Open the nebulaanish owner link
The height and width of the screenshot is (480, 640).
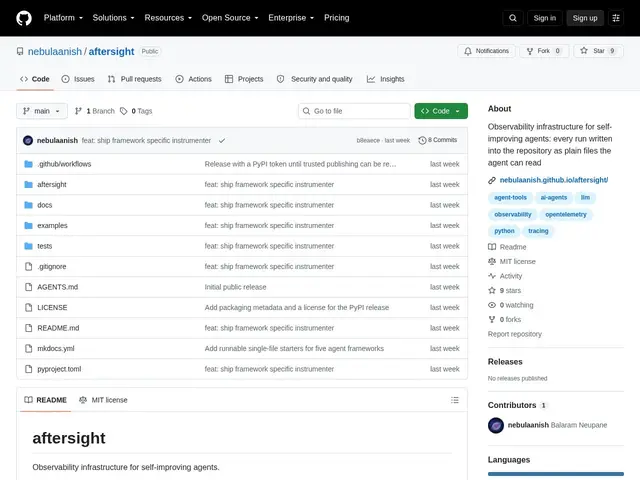click(x=55, y=51)
